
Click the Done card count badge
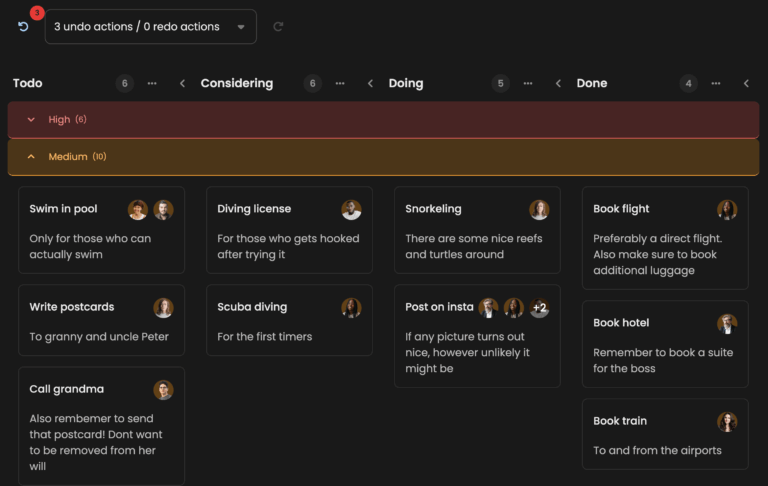(689, 83)
